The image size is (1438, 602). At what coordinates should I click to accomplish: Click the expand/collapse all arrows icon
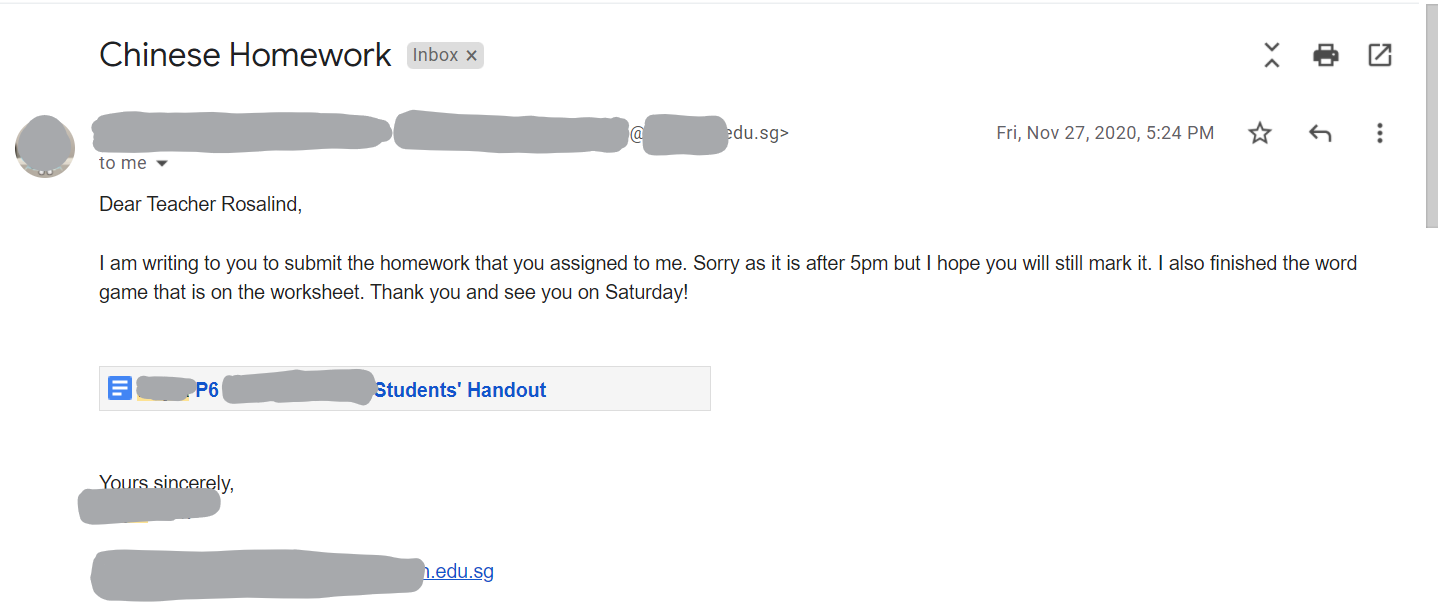coord(1271,55)
